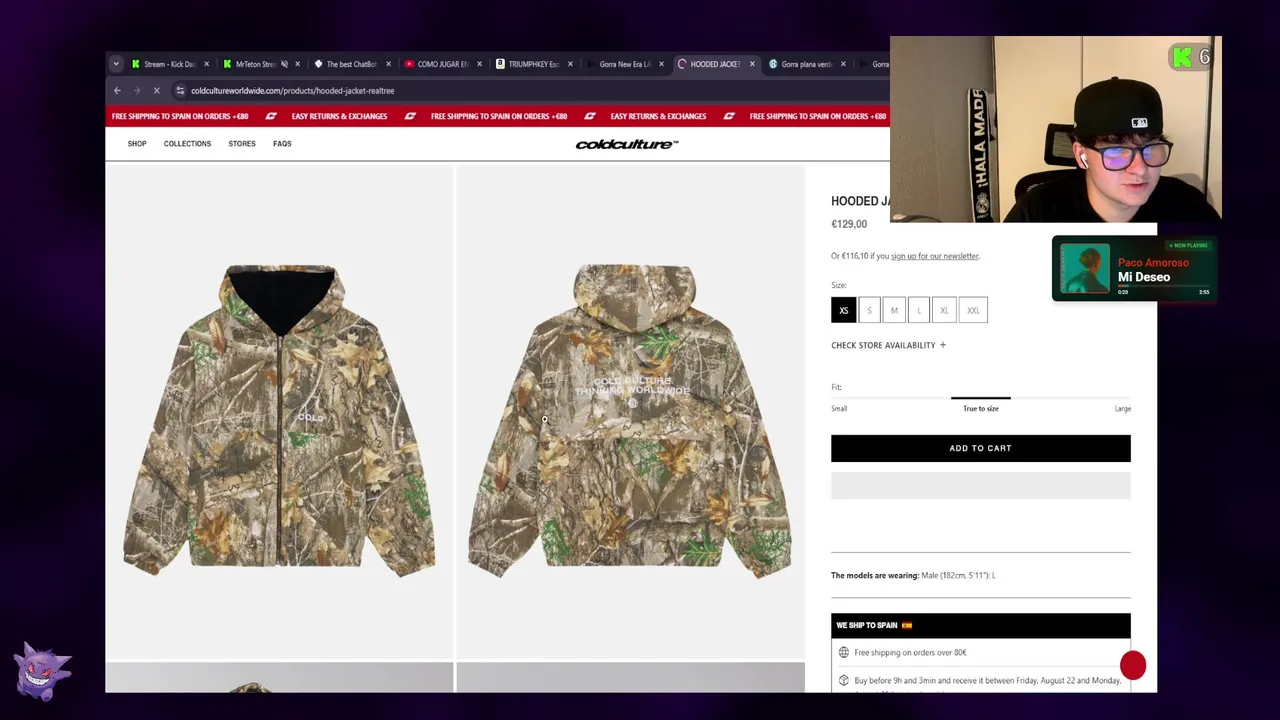Image resolution: width=1280 pixels, height=720 pixels.
Task: Click the coldculture logo
Action: click(627, 144)
